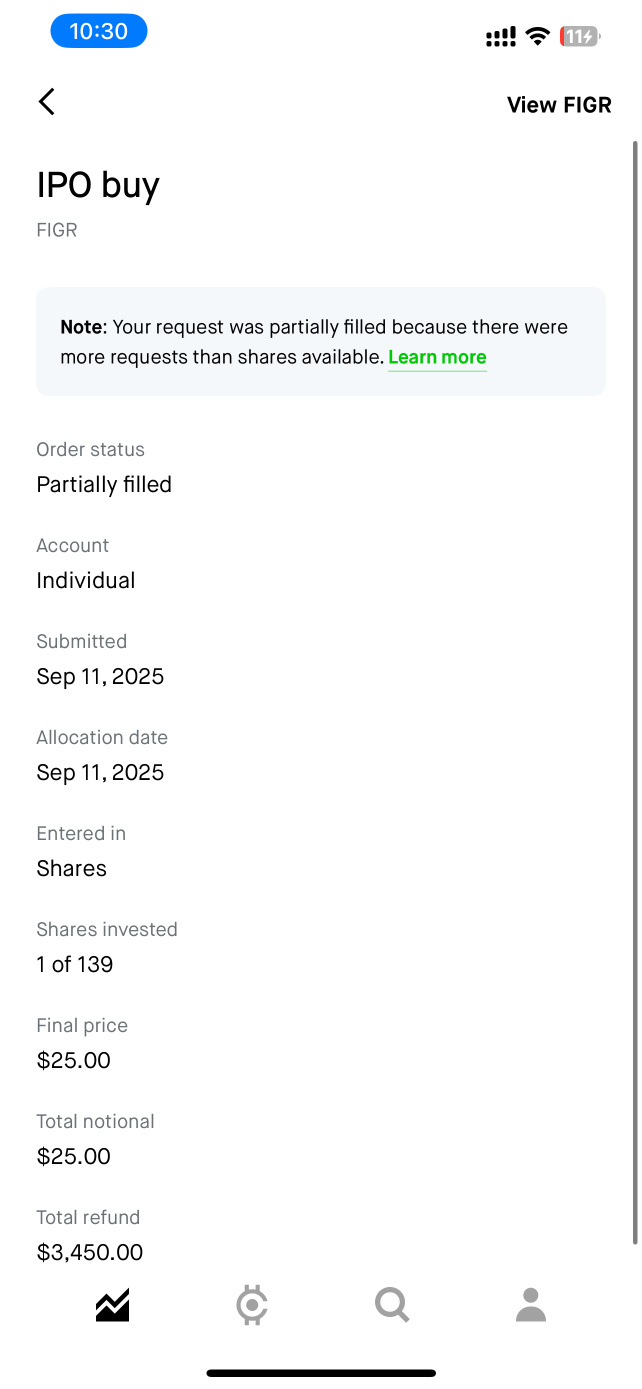Screen dimensions: 642x1389
Task: Select the Partially filled order status
Action: tap(104, 485)
